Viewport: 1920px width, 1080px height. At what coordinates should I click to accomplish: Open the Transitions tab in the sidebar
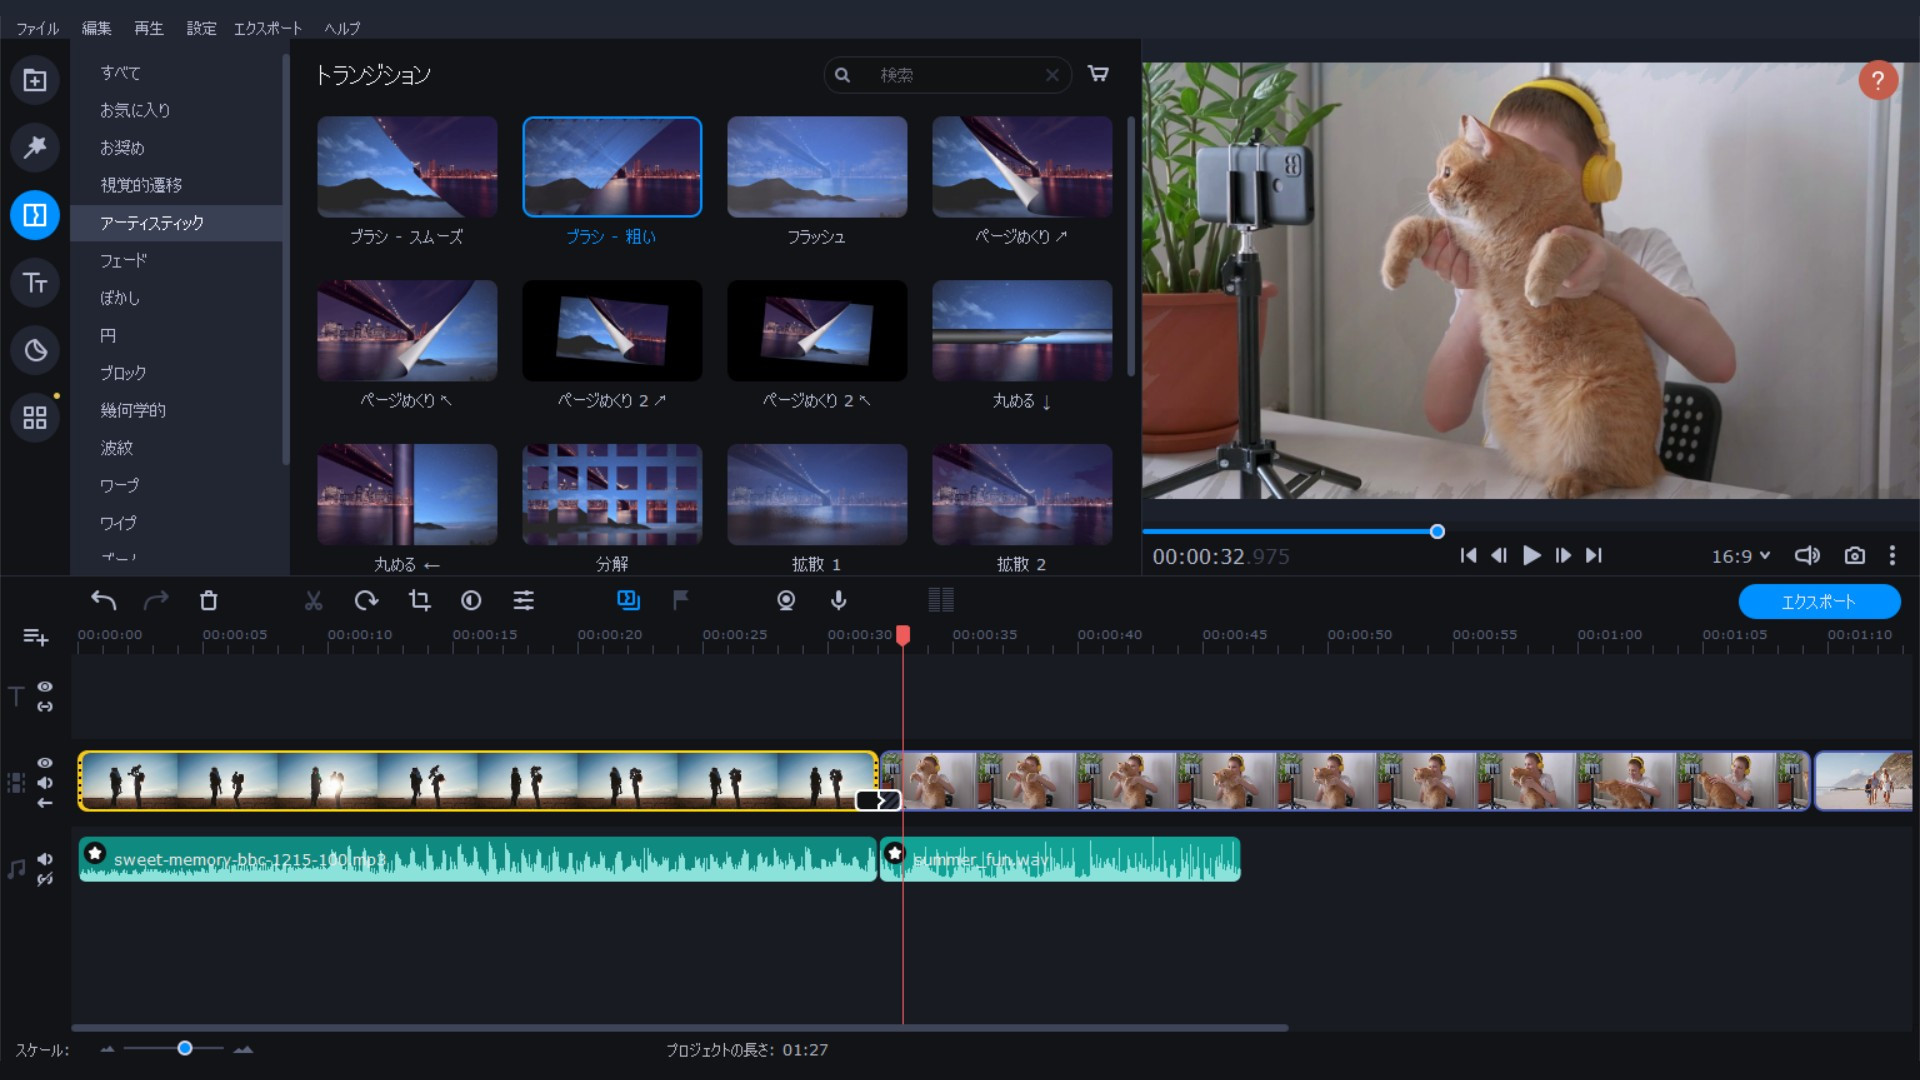35,215
